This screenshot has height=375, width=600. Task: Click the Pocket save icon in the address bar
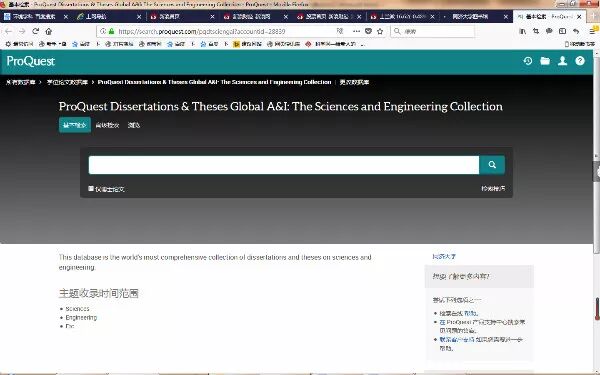(368, 31)
